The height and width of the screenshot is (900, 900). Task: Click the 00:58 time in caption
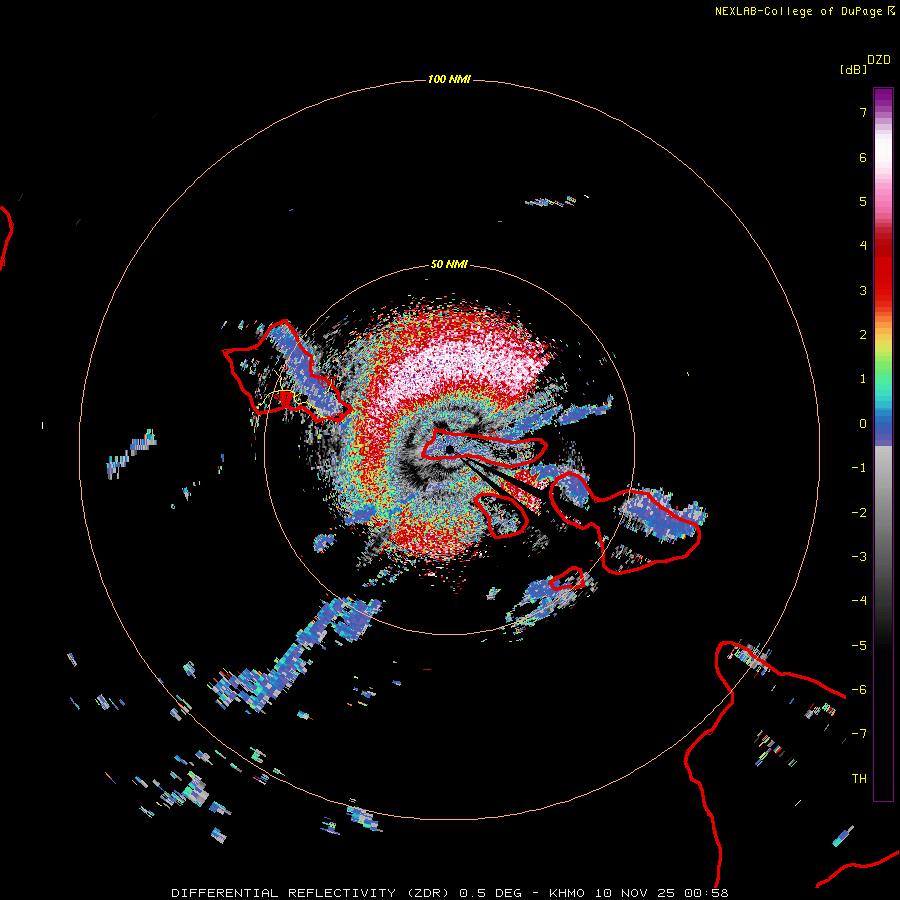pos(707,893)
